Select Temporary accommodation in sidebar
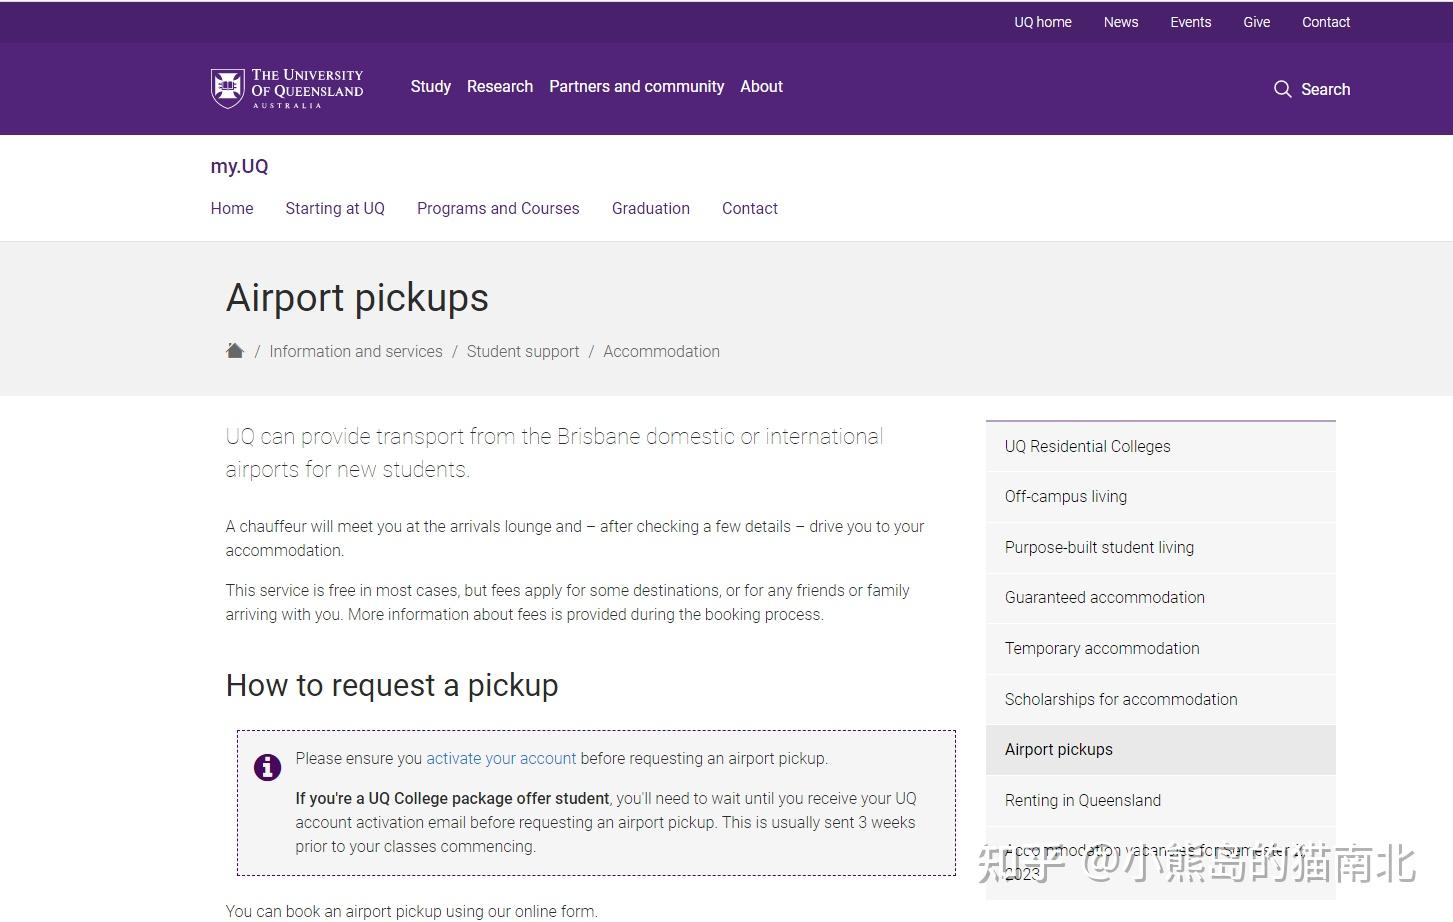Image resolution: width=1453 pixels, height=922 pixels. 1102,648
